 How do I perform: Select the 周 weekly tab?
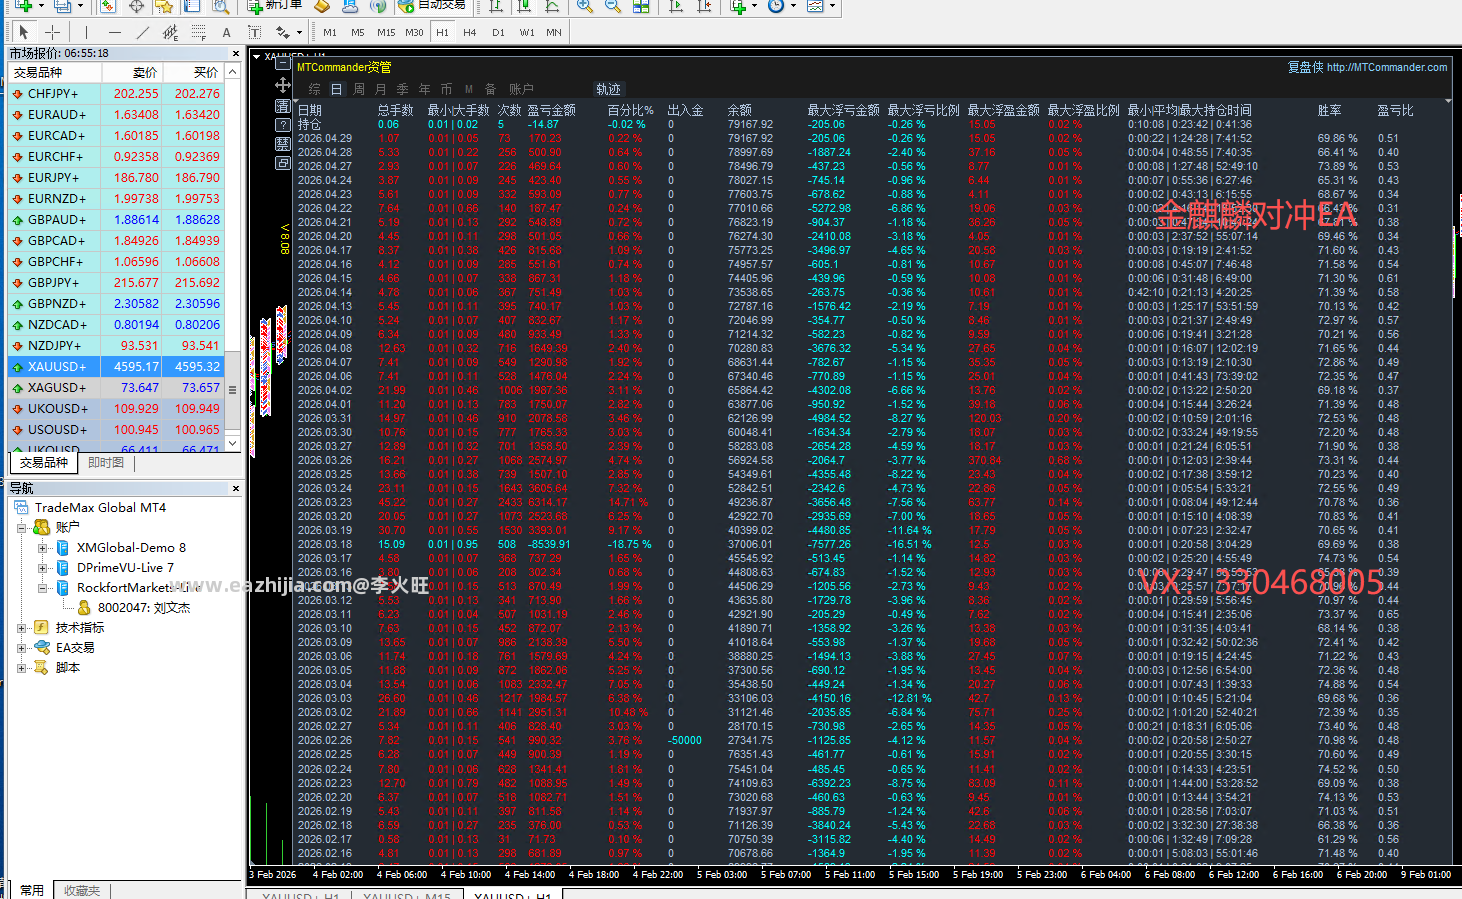click(359, 89)
